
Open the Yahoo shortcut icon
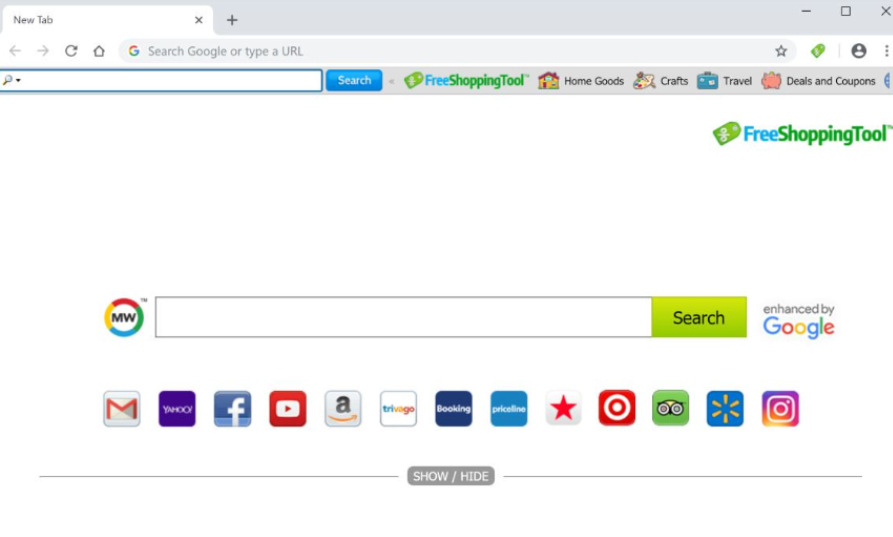click(177, 408)
